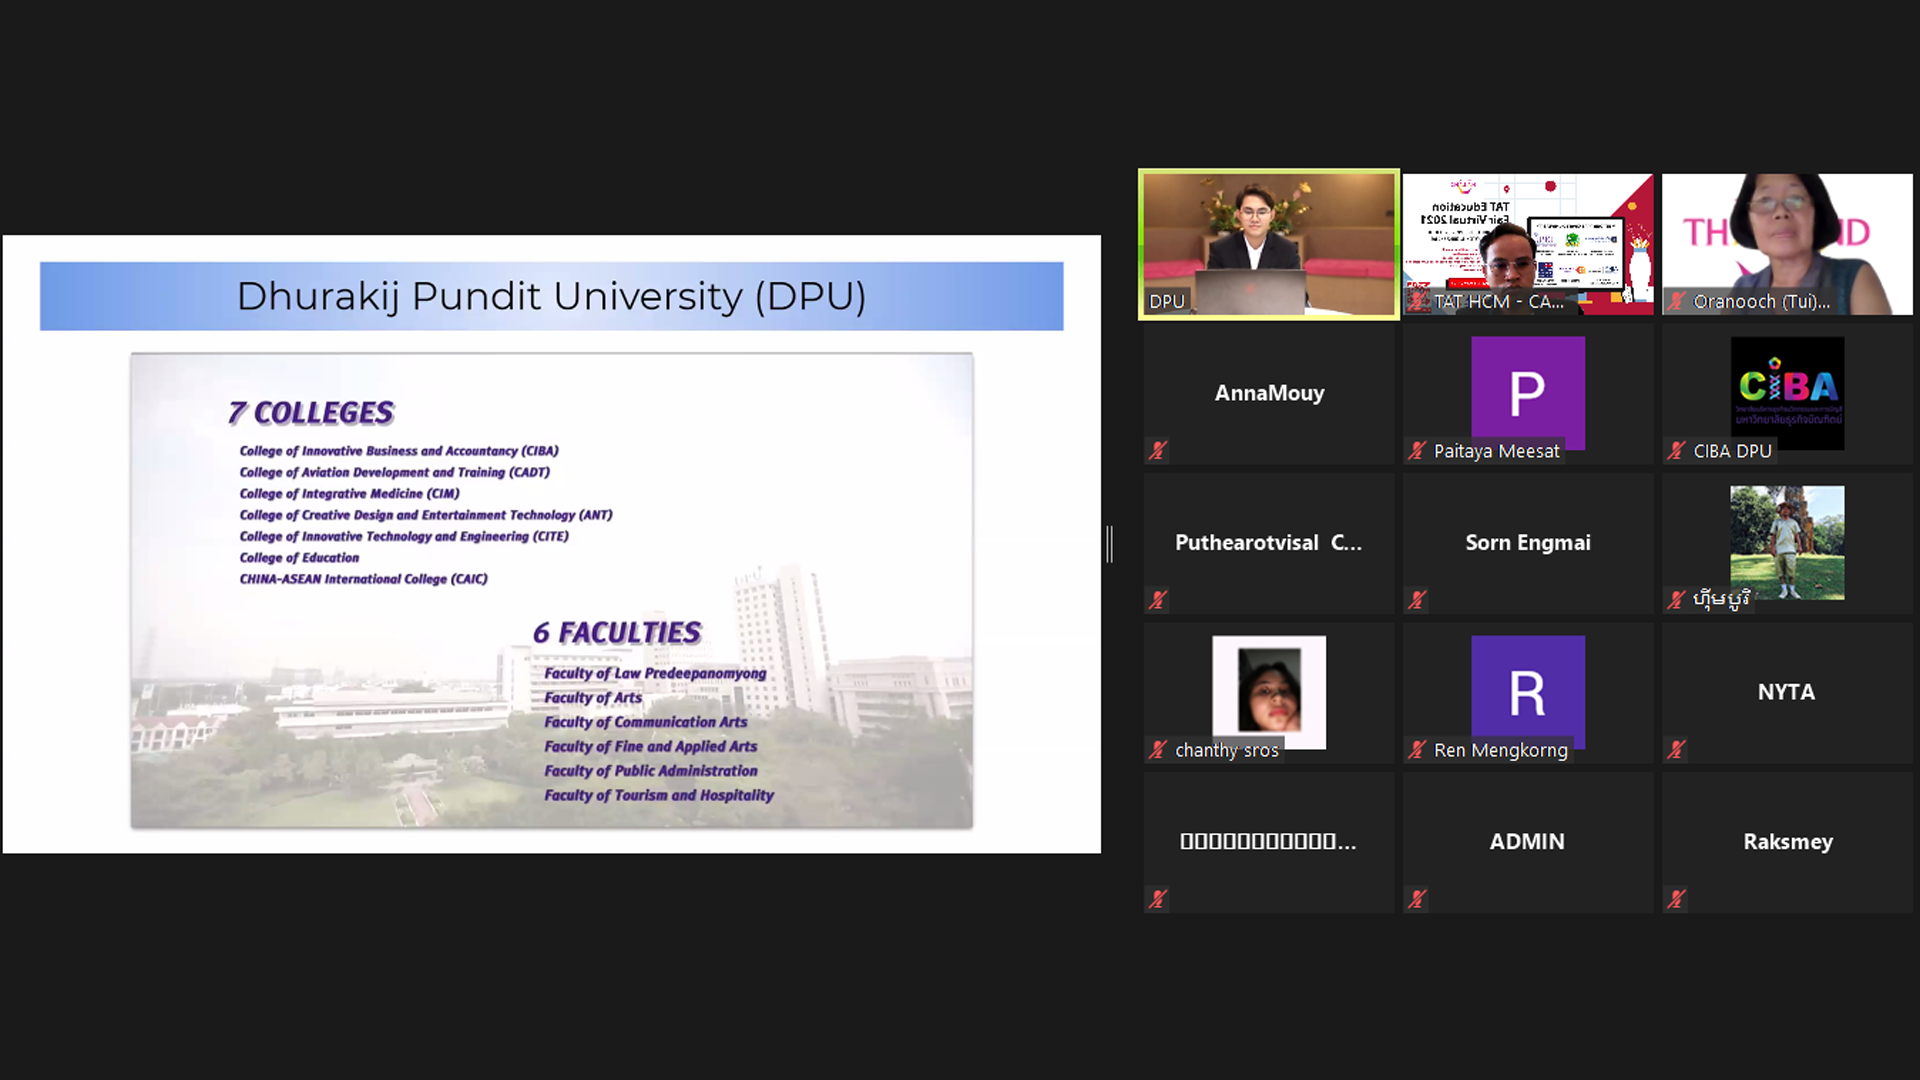The width and height of the screenshot is (1920, 1080).
Task: Click chanthy sros's muted mic icon
Action: pyautogui.click(x=1158, y=750)
